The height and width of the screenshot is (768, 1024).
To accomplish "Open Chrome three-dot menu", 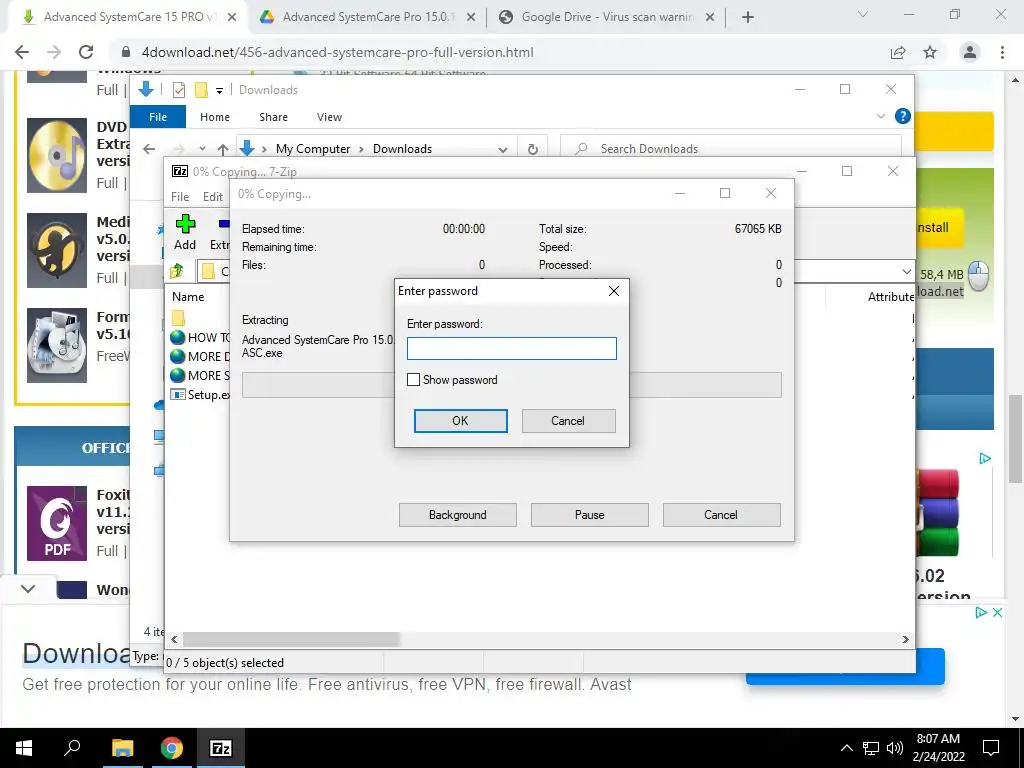I will point(1002,52).
